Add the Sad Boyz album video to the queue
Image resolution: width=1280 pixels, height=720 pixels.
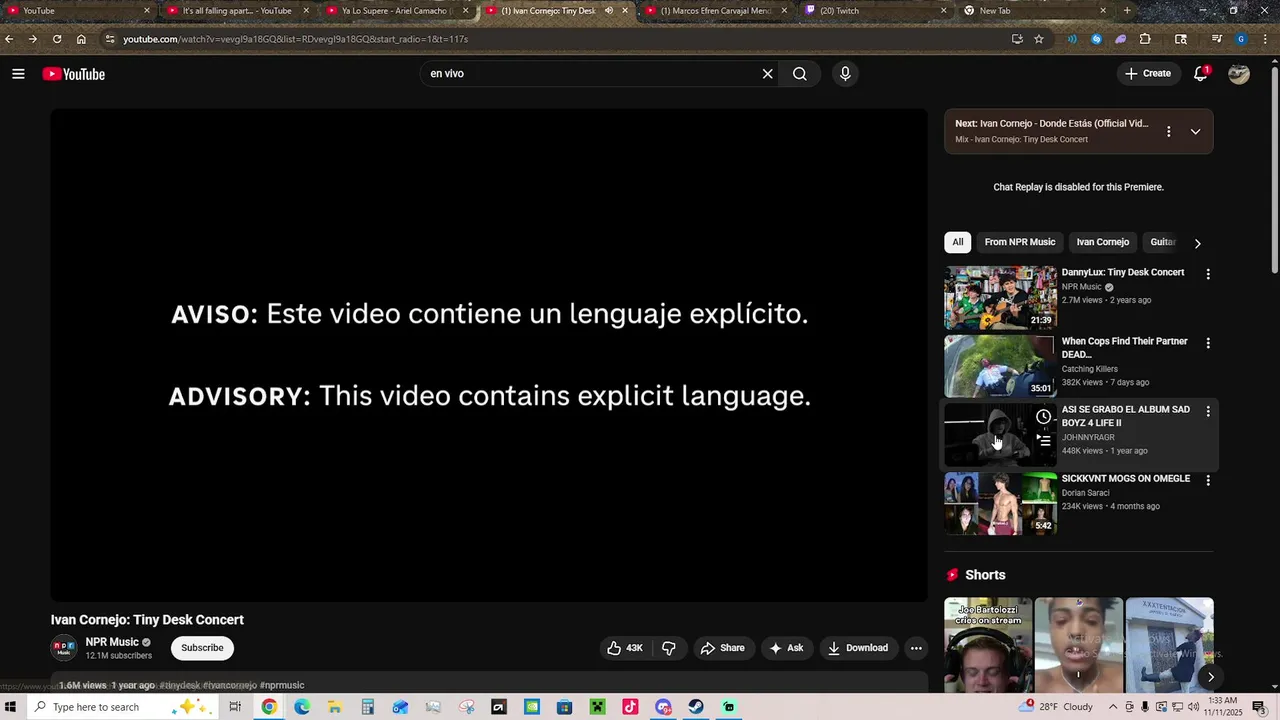click(1043, 440)
